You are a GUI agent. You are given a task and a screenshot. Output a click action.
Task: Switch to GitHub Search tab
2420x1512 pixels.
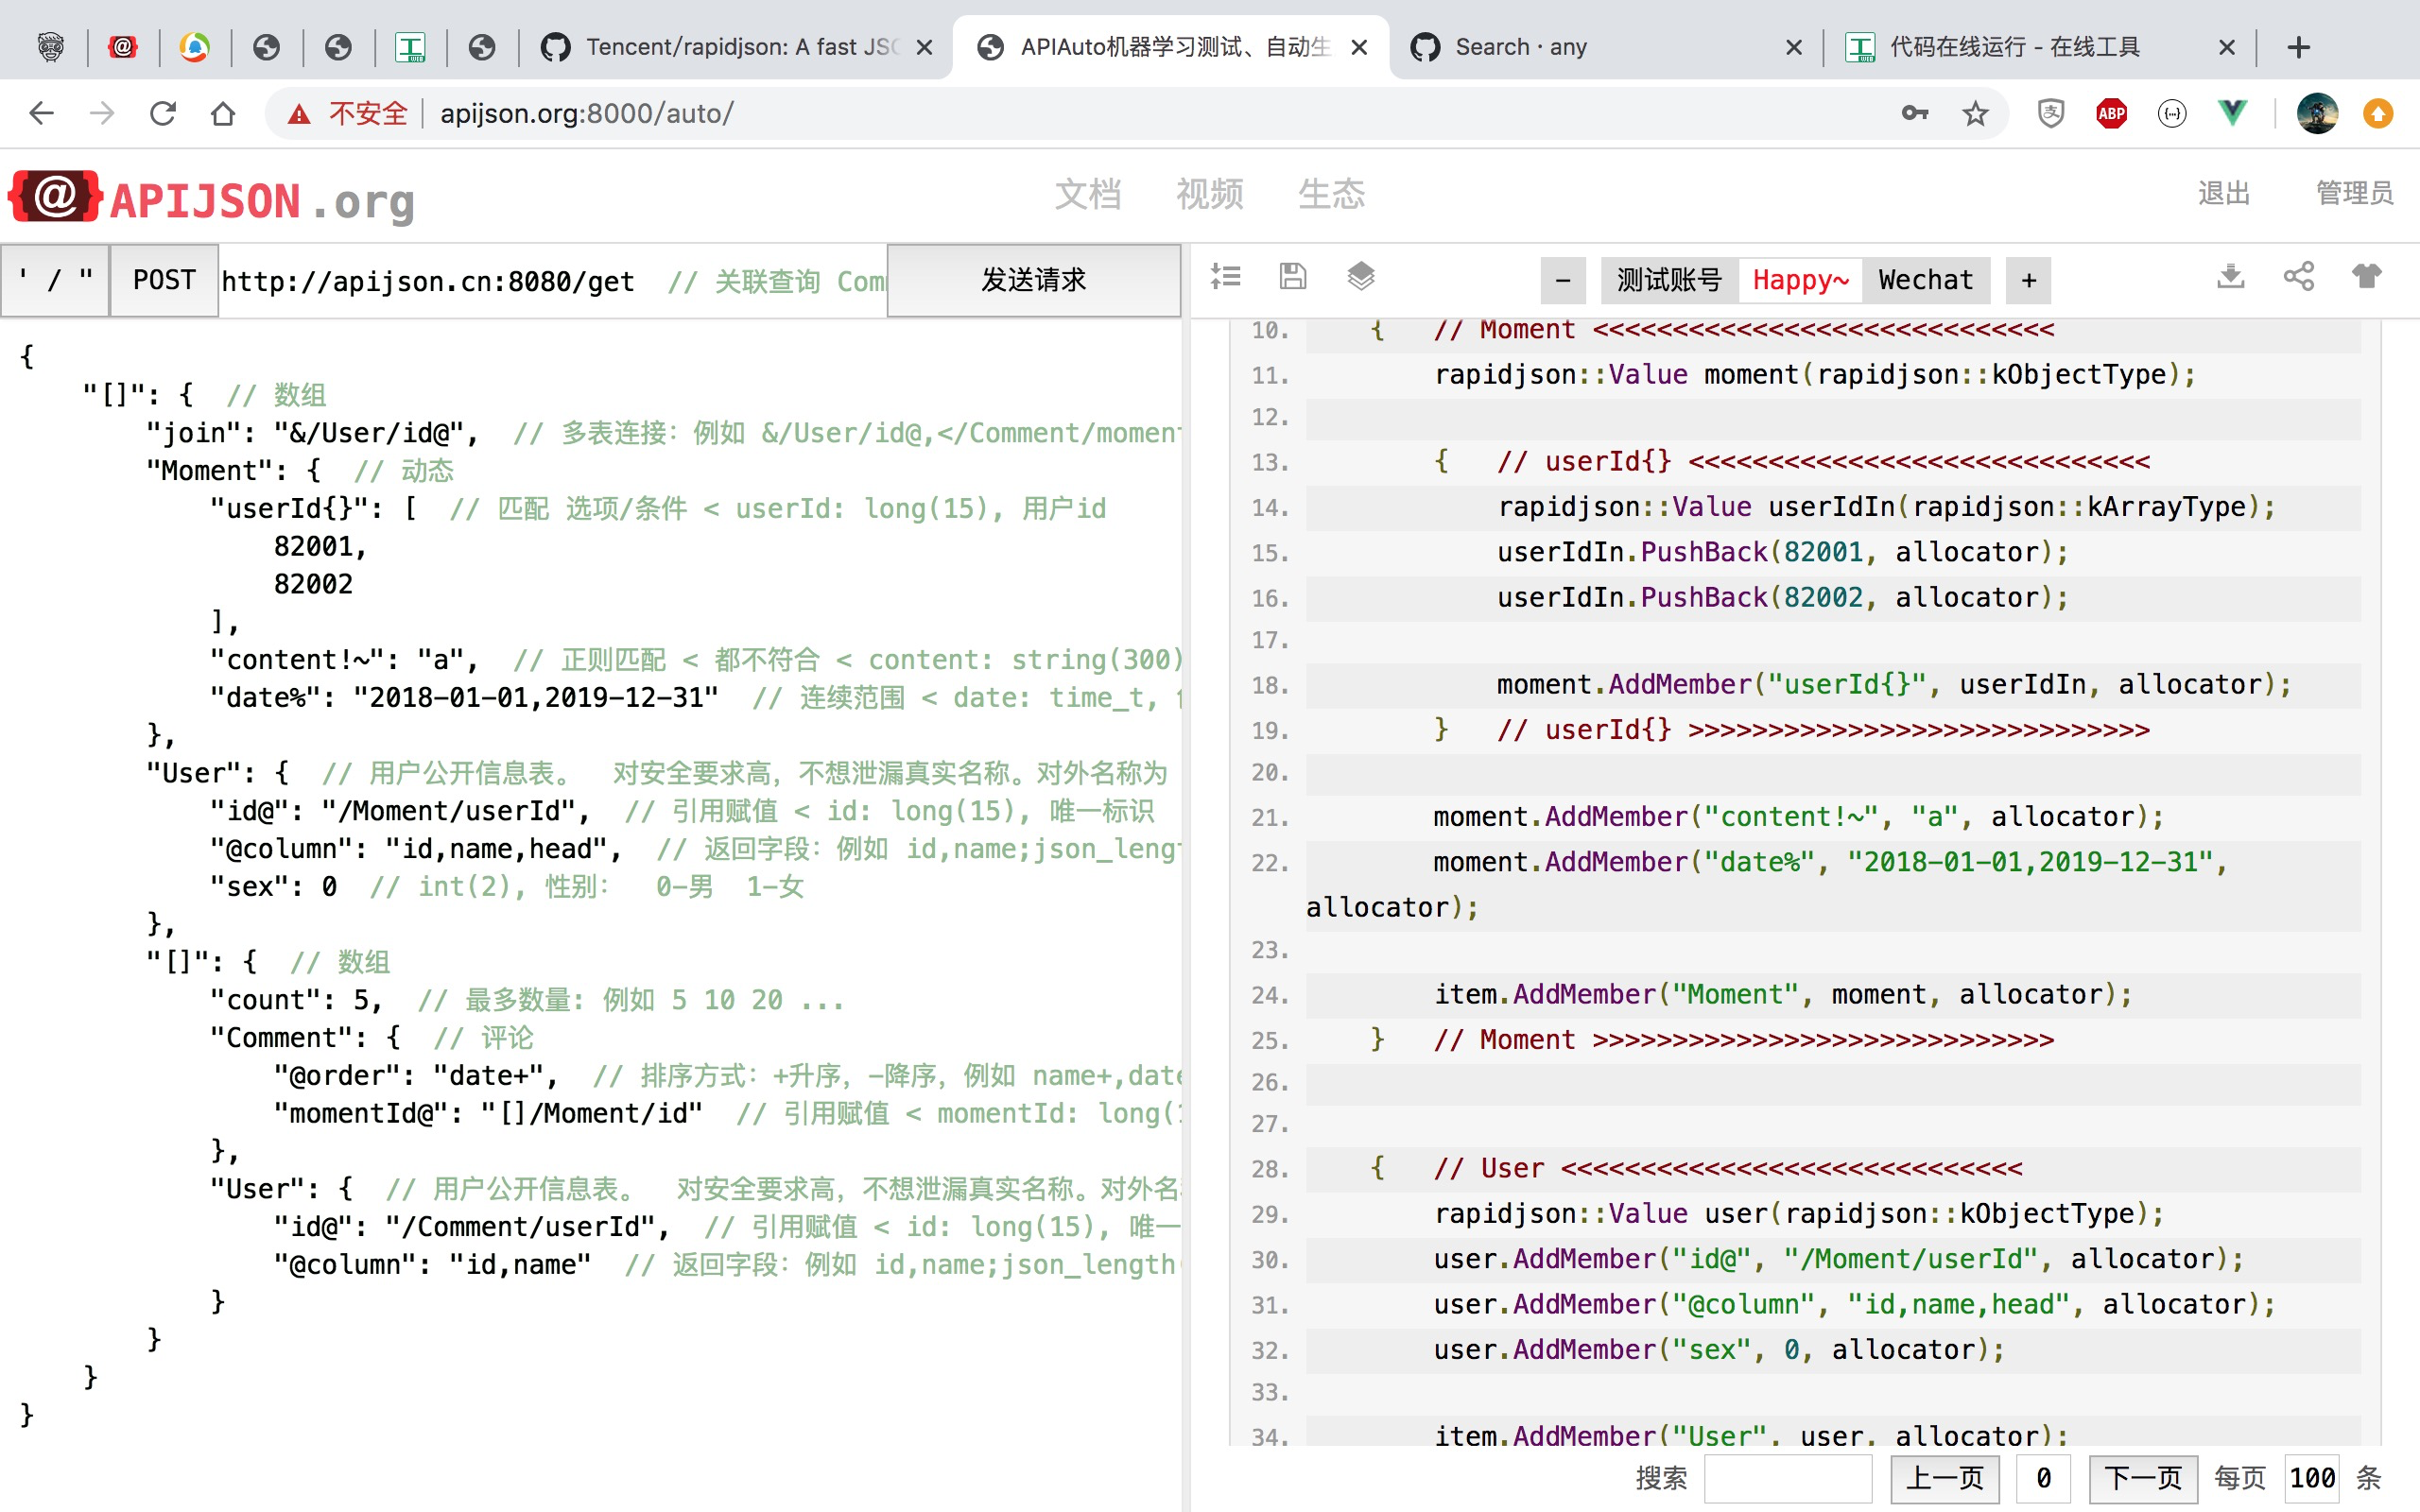pyautogui.click(x=1605, y=47)
